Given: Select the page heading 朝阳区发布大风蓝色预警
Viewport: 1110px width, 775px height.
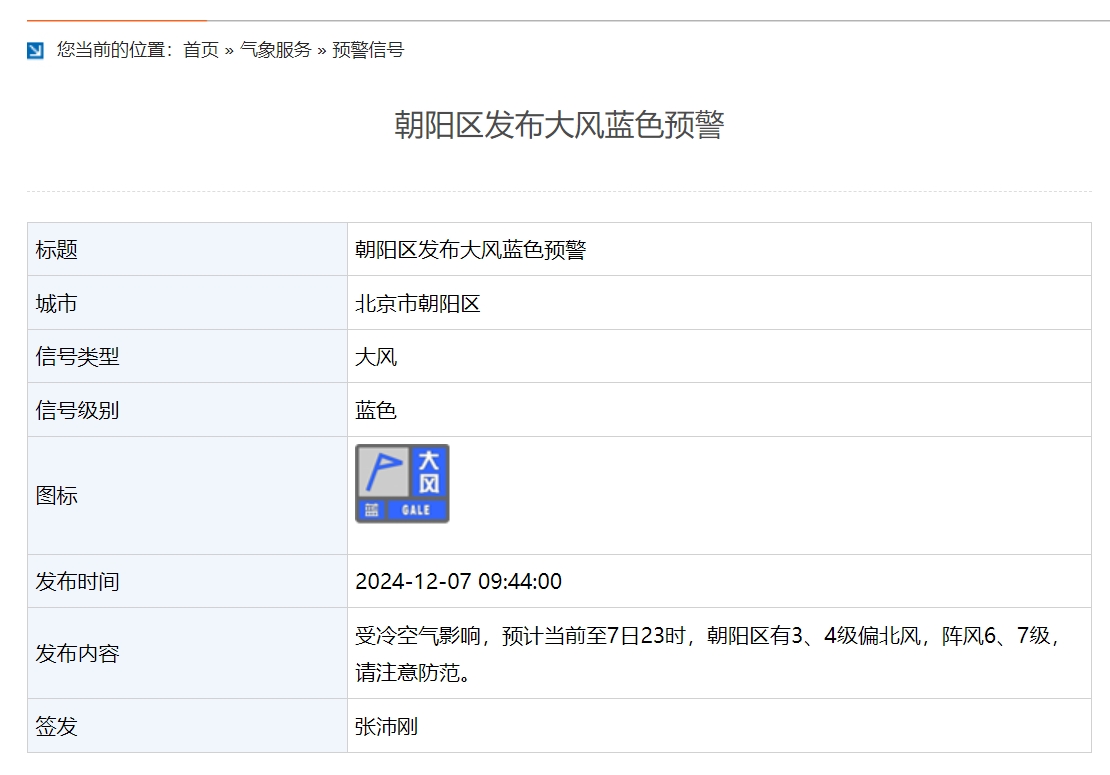Looking at the screenshot, I should click(x=559, y=125).
